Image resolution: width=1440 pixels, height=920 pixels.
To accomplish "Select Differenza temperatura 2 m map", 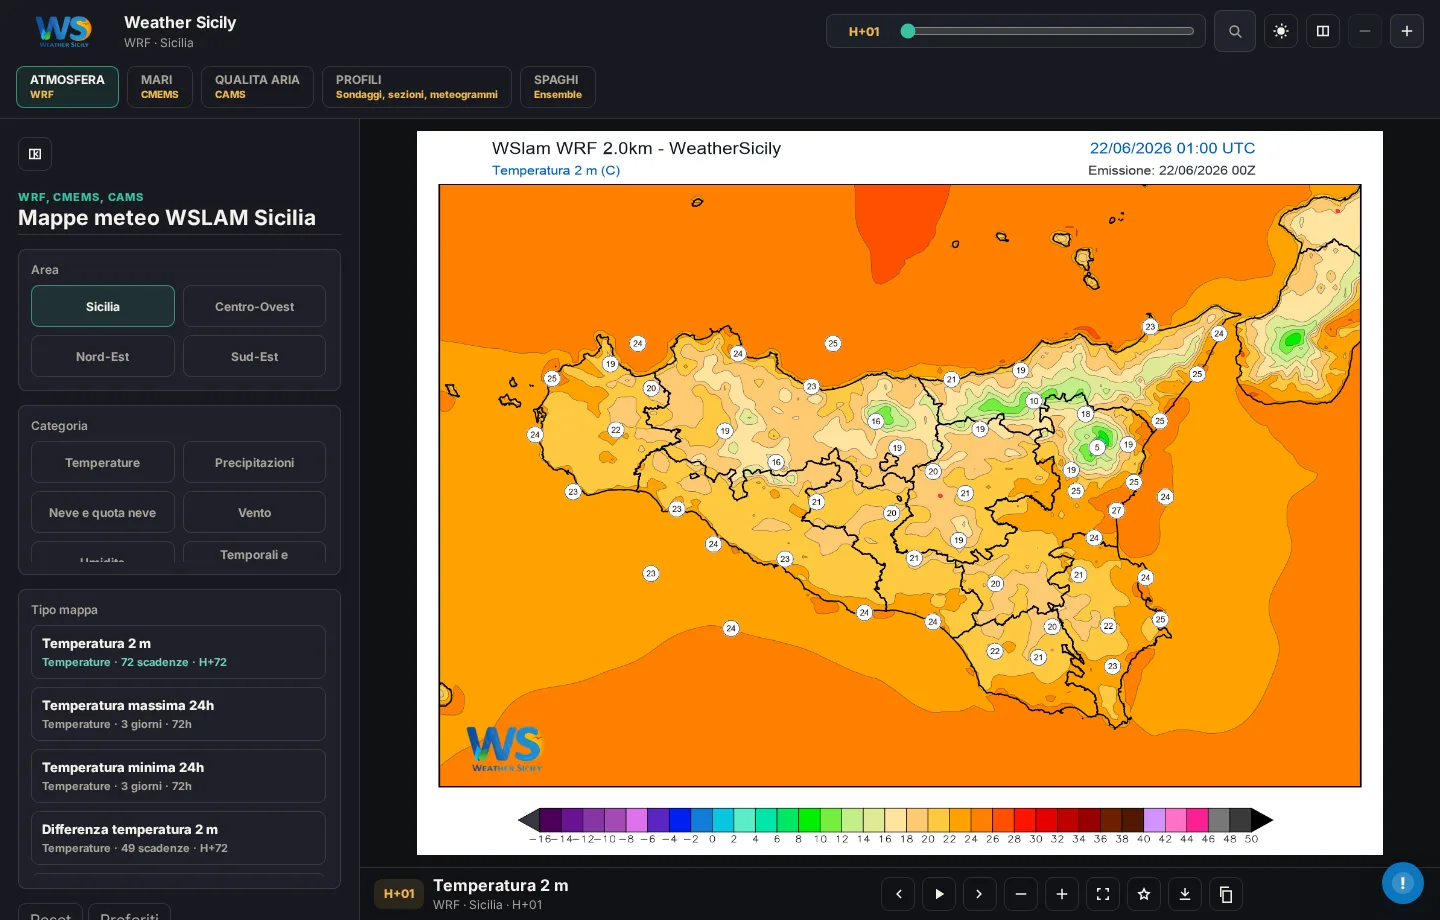I will tap(178, 838).
